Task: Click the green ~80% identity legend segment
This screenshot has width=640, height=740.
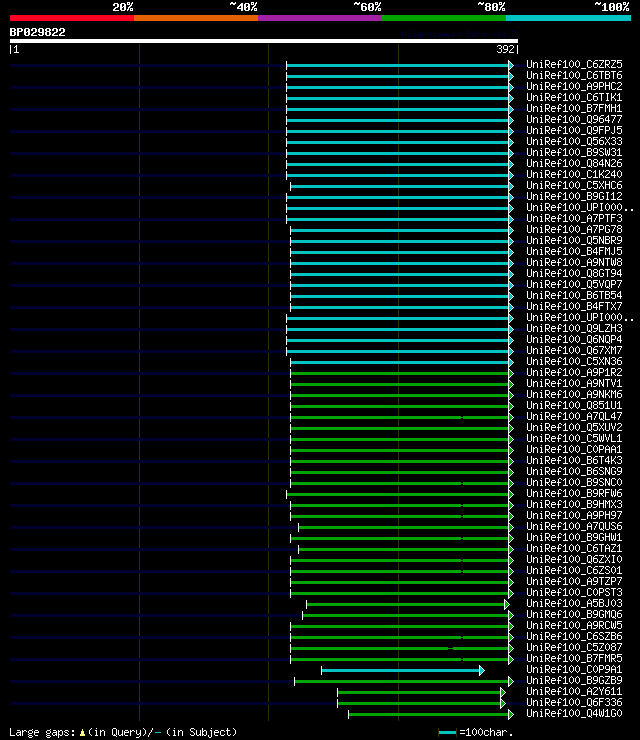Action: click(444, 18)
